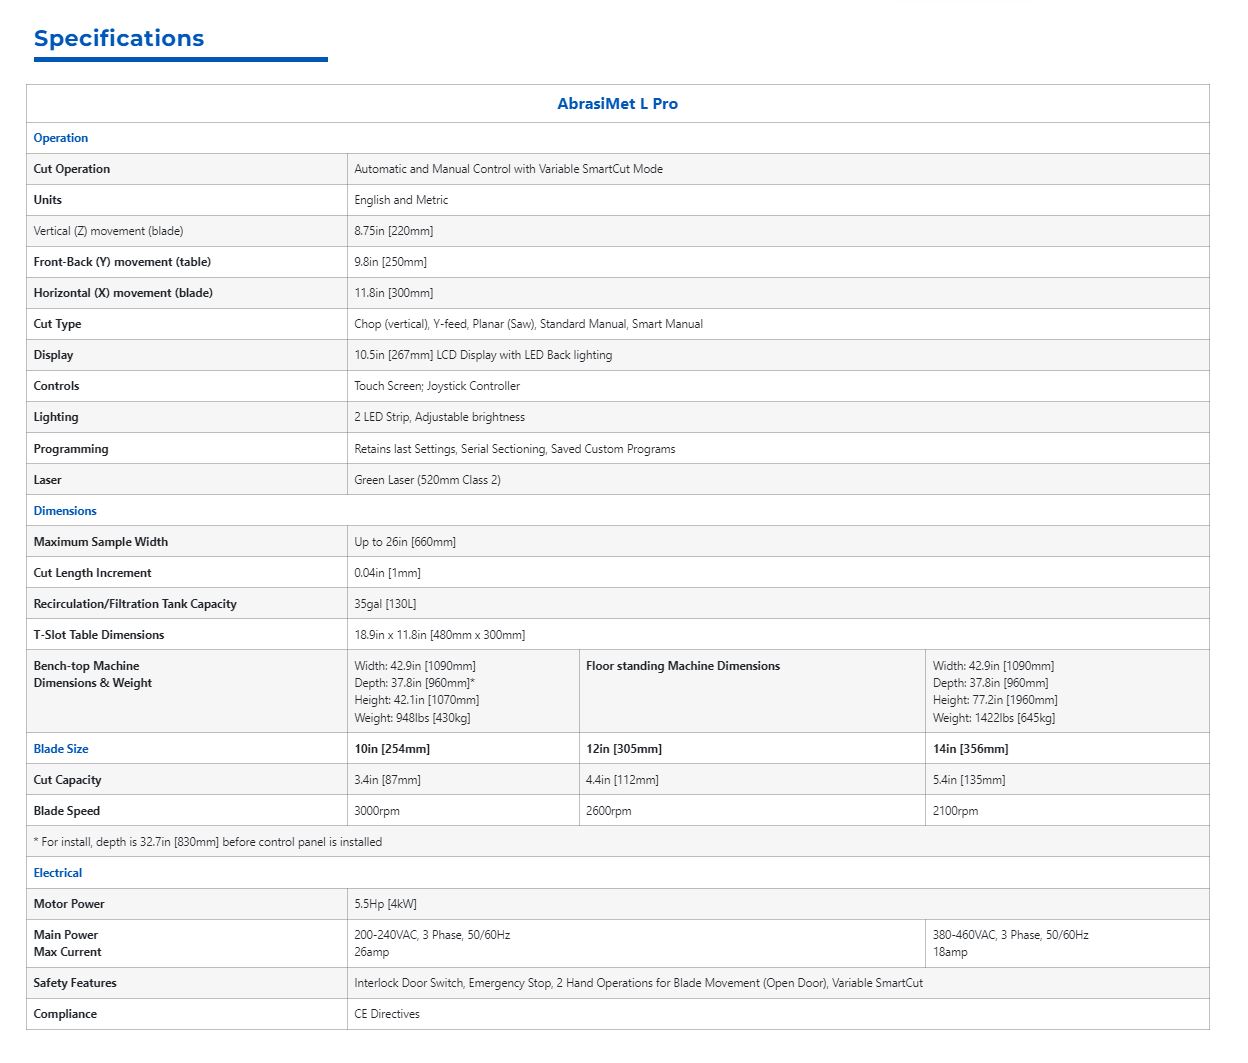Select the 2100rpm blade speed

956,811
